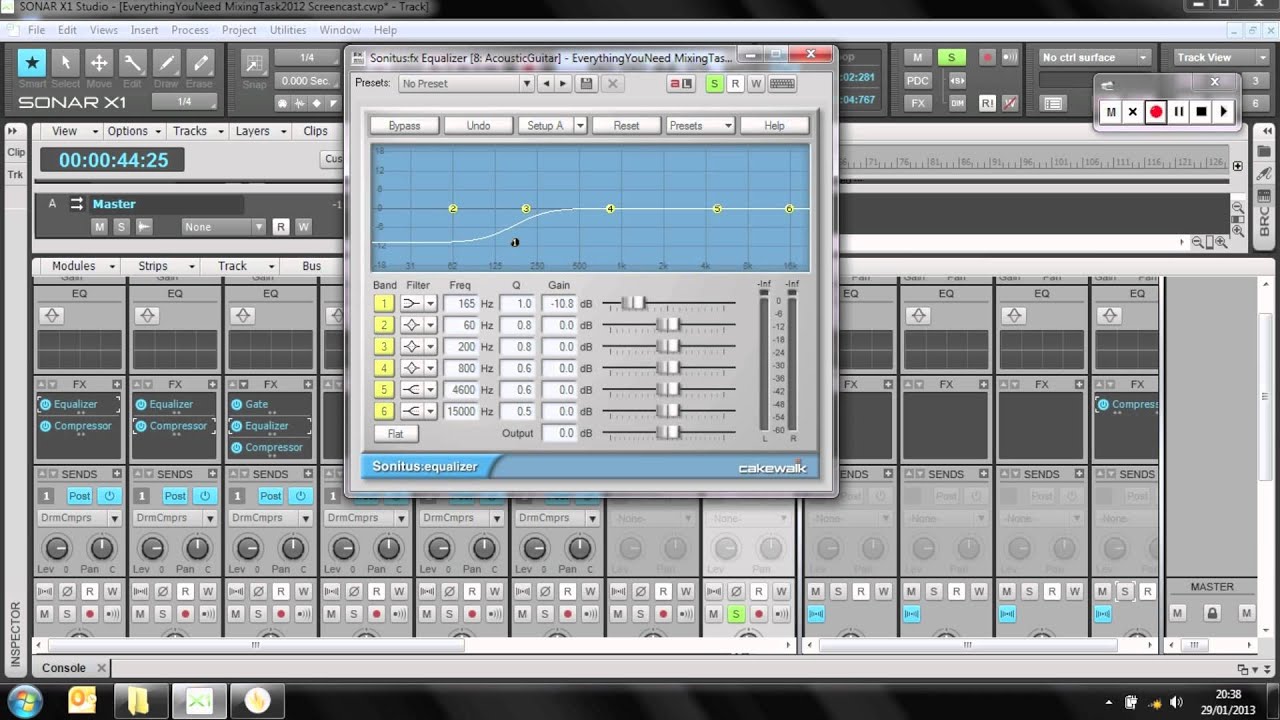
Task: Click the FX bypass button in control bar
Action: click(x=918, y=102)
